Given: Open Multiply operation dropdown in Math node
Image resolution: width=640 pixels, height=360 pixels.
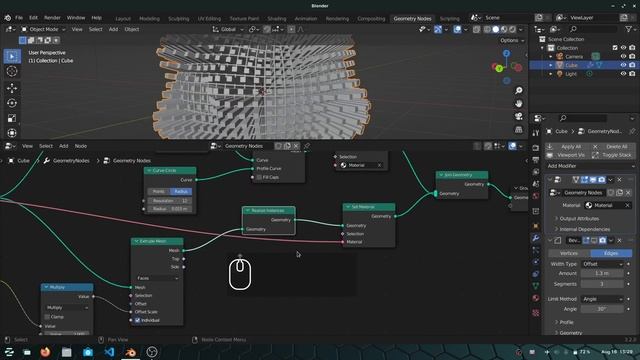Looking at the screenshot, I should (x=67, y=308).
